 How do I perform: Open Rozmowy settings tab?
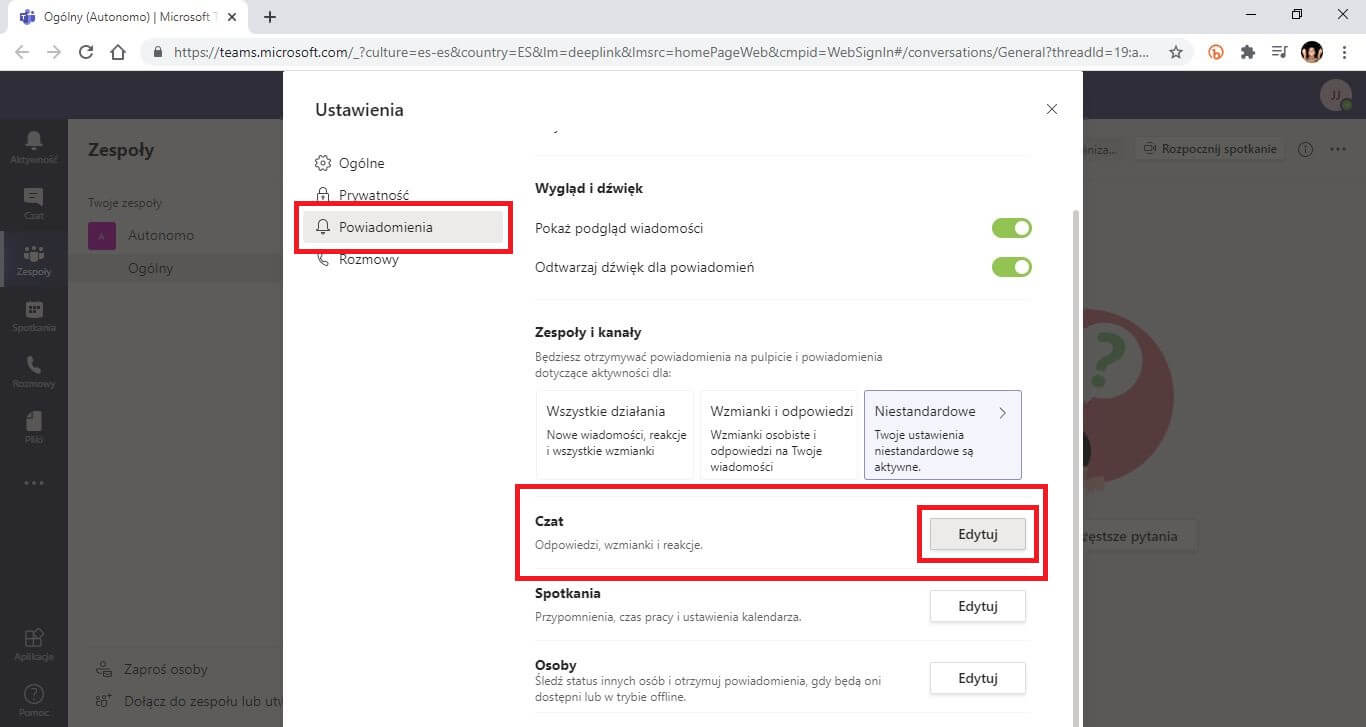403,259
